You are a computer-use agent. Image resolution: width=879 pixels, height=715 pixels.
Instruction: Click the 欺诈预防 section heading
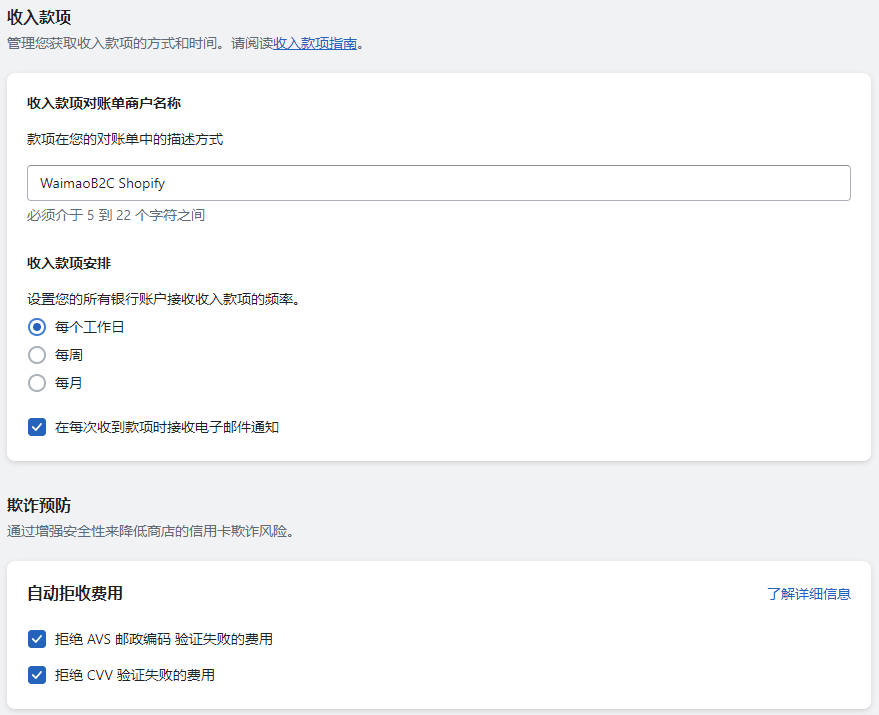point(44,506)
